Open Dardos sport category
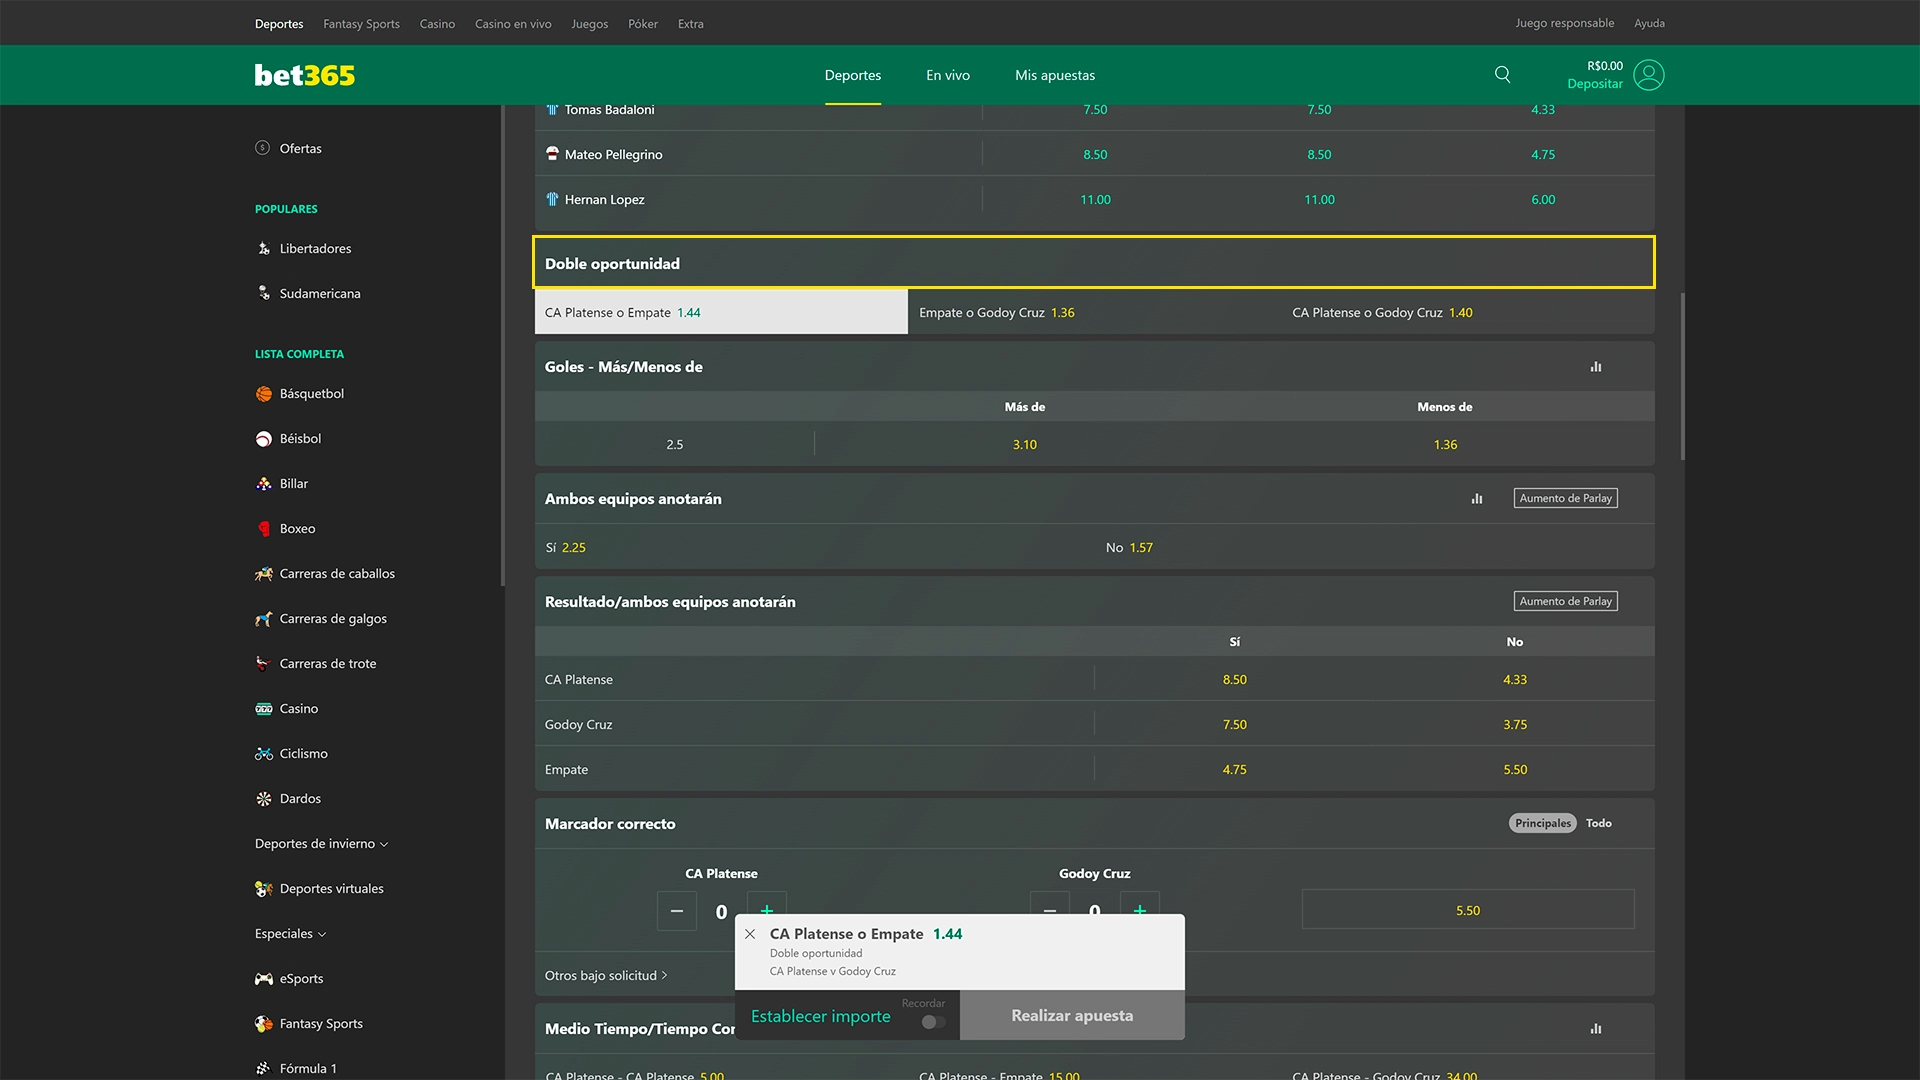Screen dimensions: 1920x1080 300,798
